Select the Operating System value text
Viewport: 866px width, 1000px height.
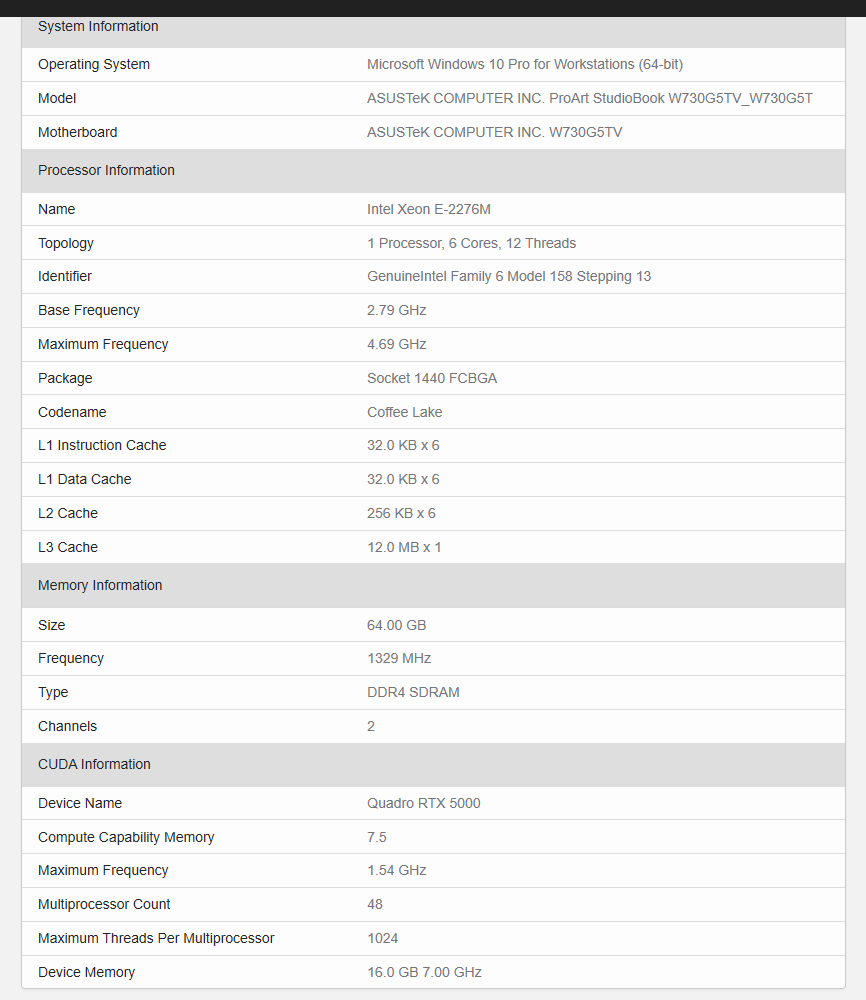coord(524,64)
